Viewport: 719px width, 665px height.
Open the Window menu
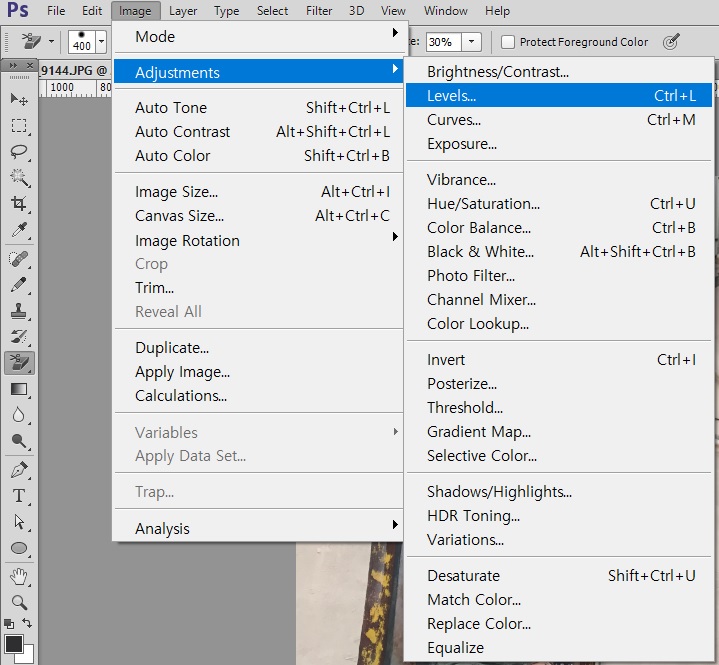pyautogui.click(x=445, y=11)
